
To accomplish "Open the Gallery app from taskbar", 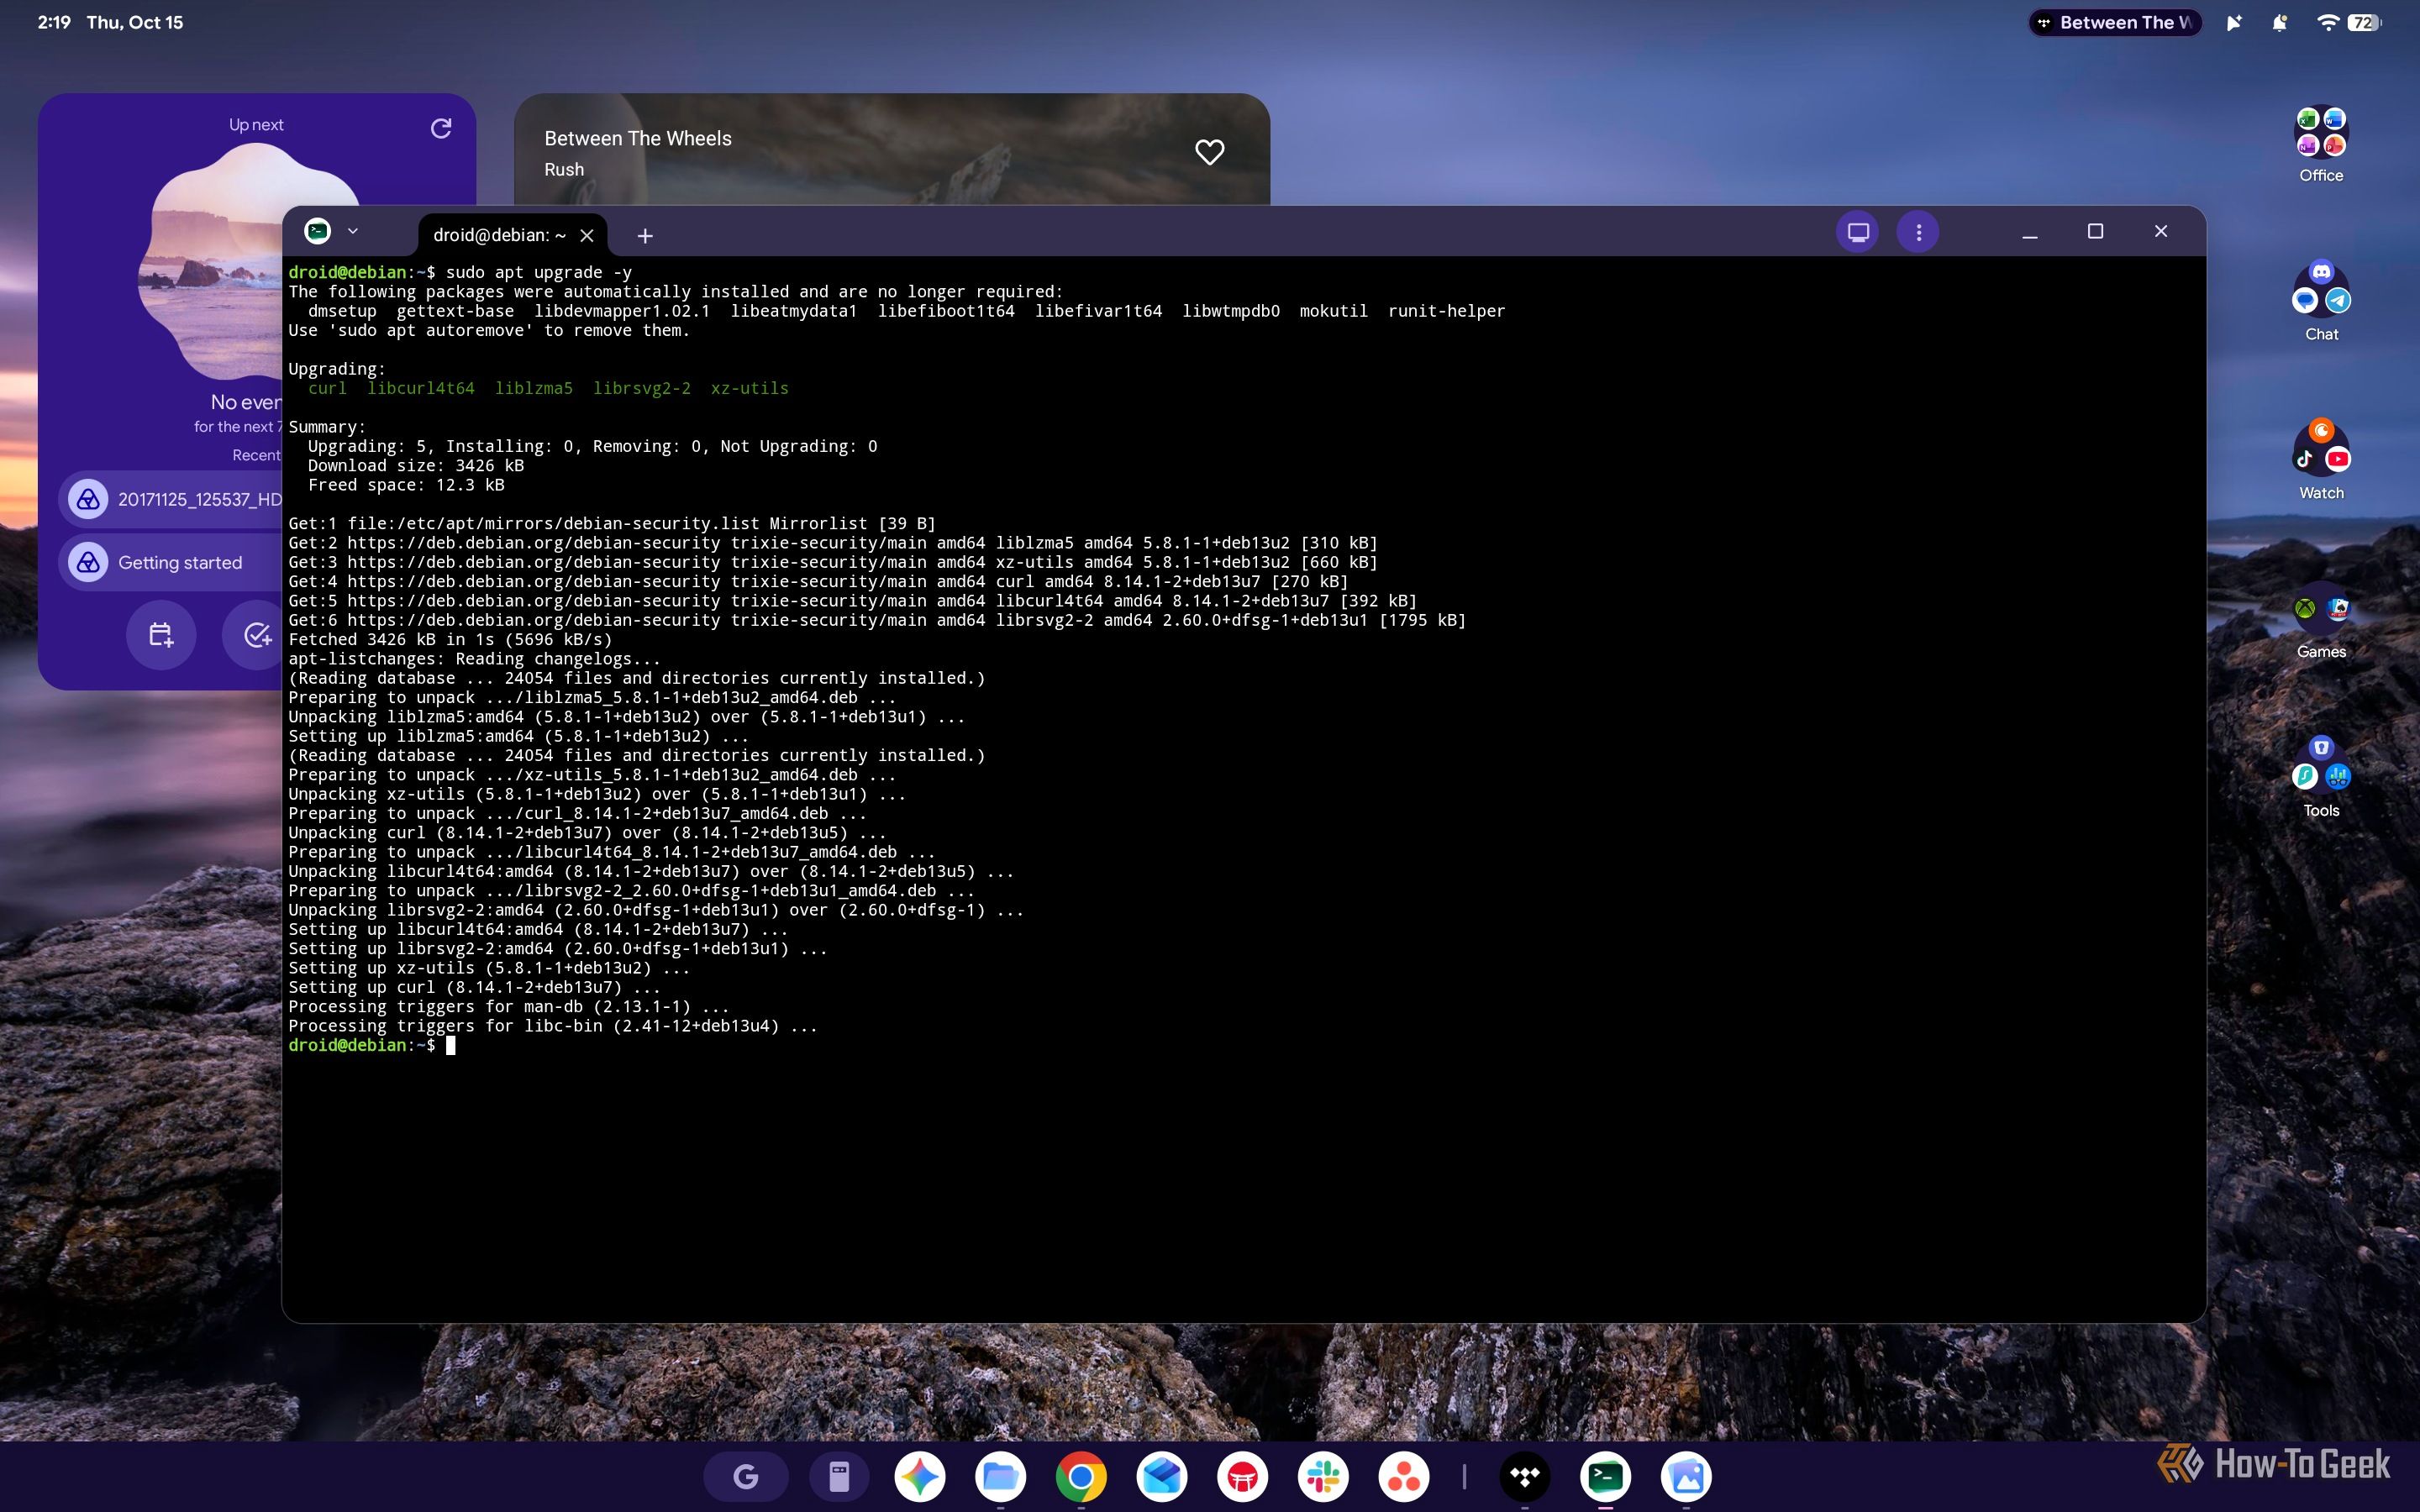I will coord(1686,1477).
